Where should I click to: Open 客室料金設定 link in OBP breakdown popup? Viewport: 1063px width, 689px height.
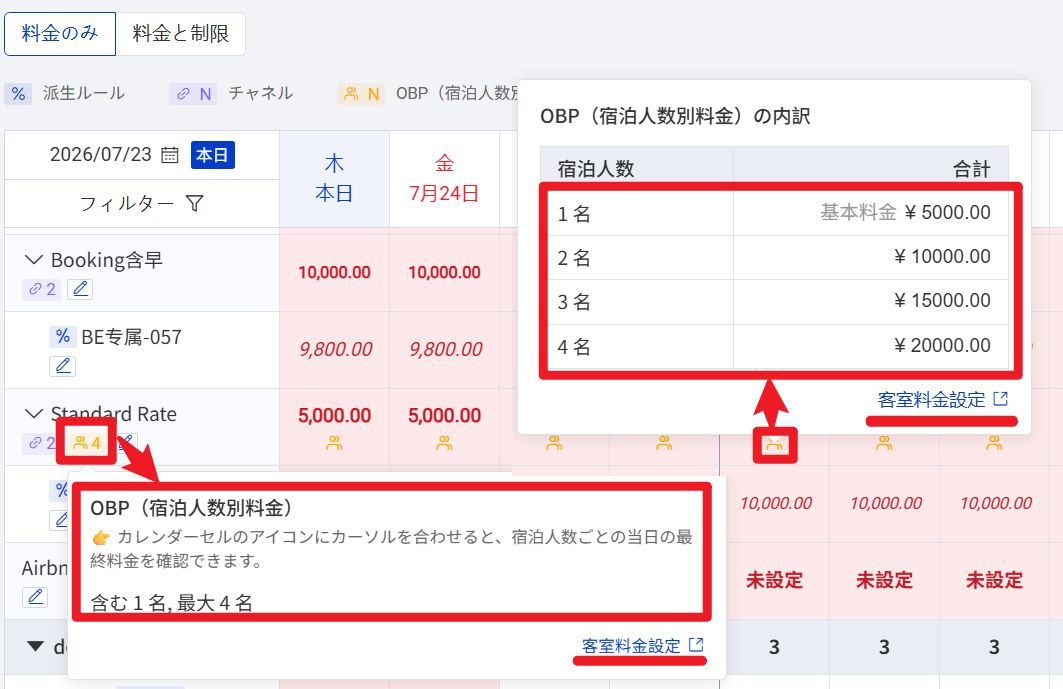point(942,399)
